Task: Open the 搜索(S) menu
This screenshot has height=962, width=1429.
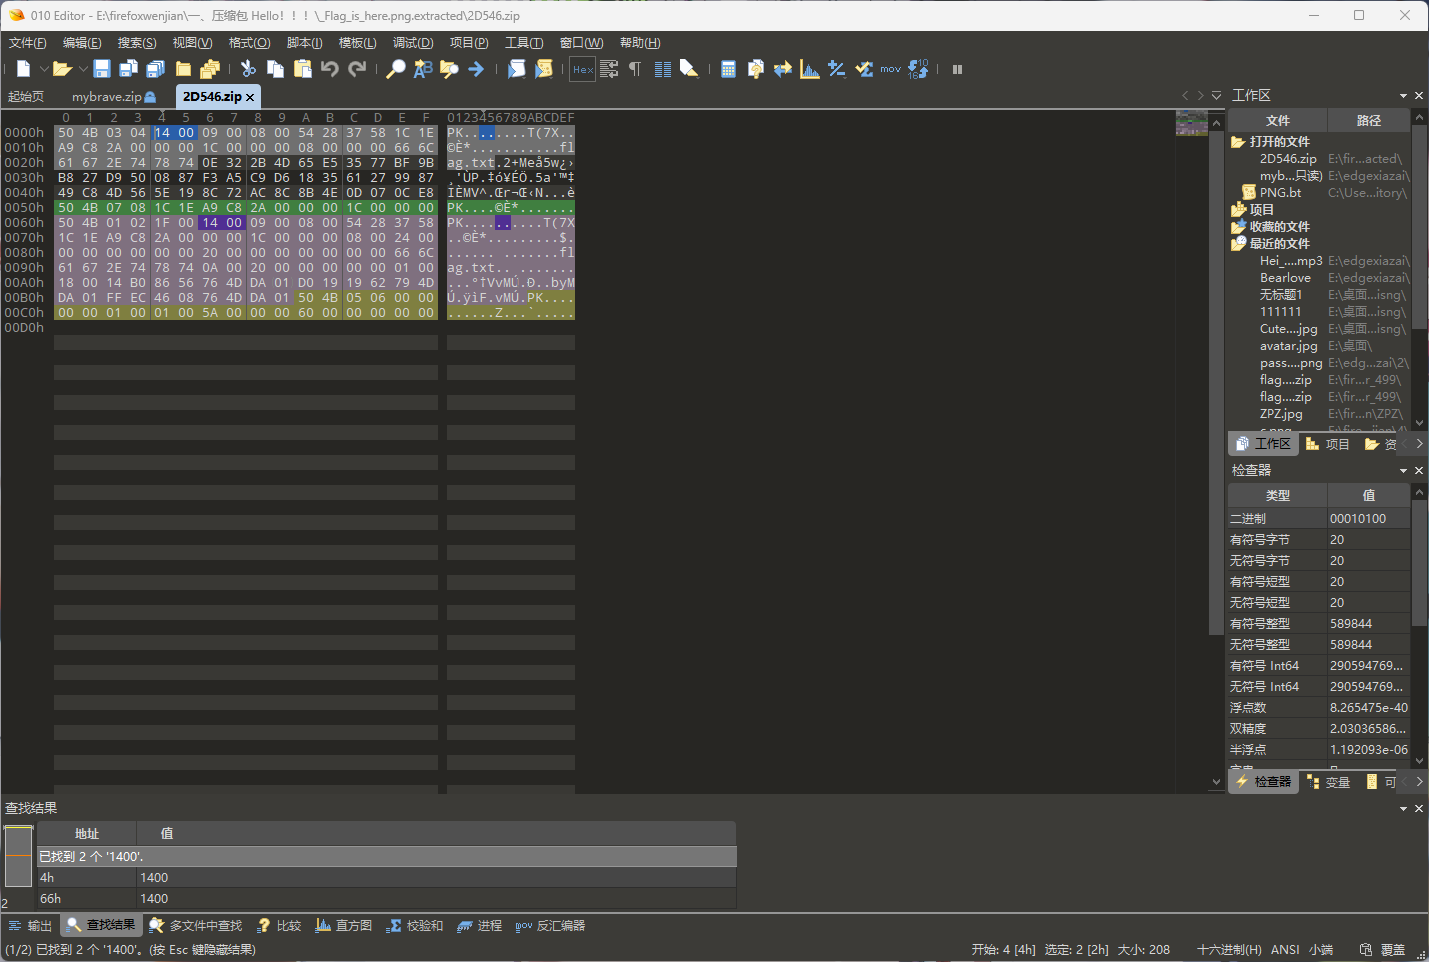Action: (137, 43)
